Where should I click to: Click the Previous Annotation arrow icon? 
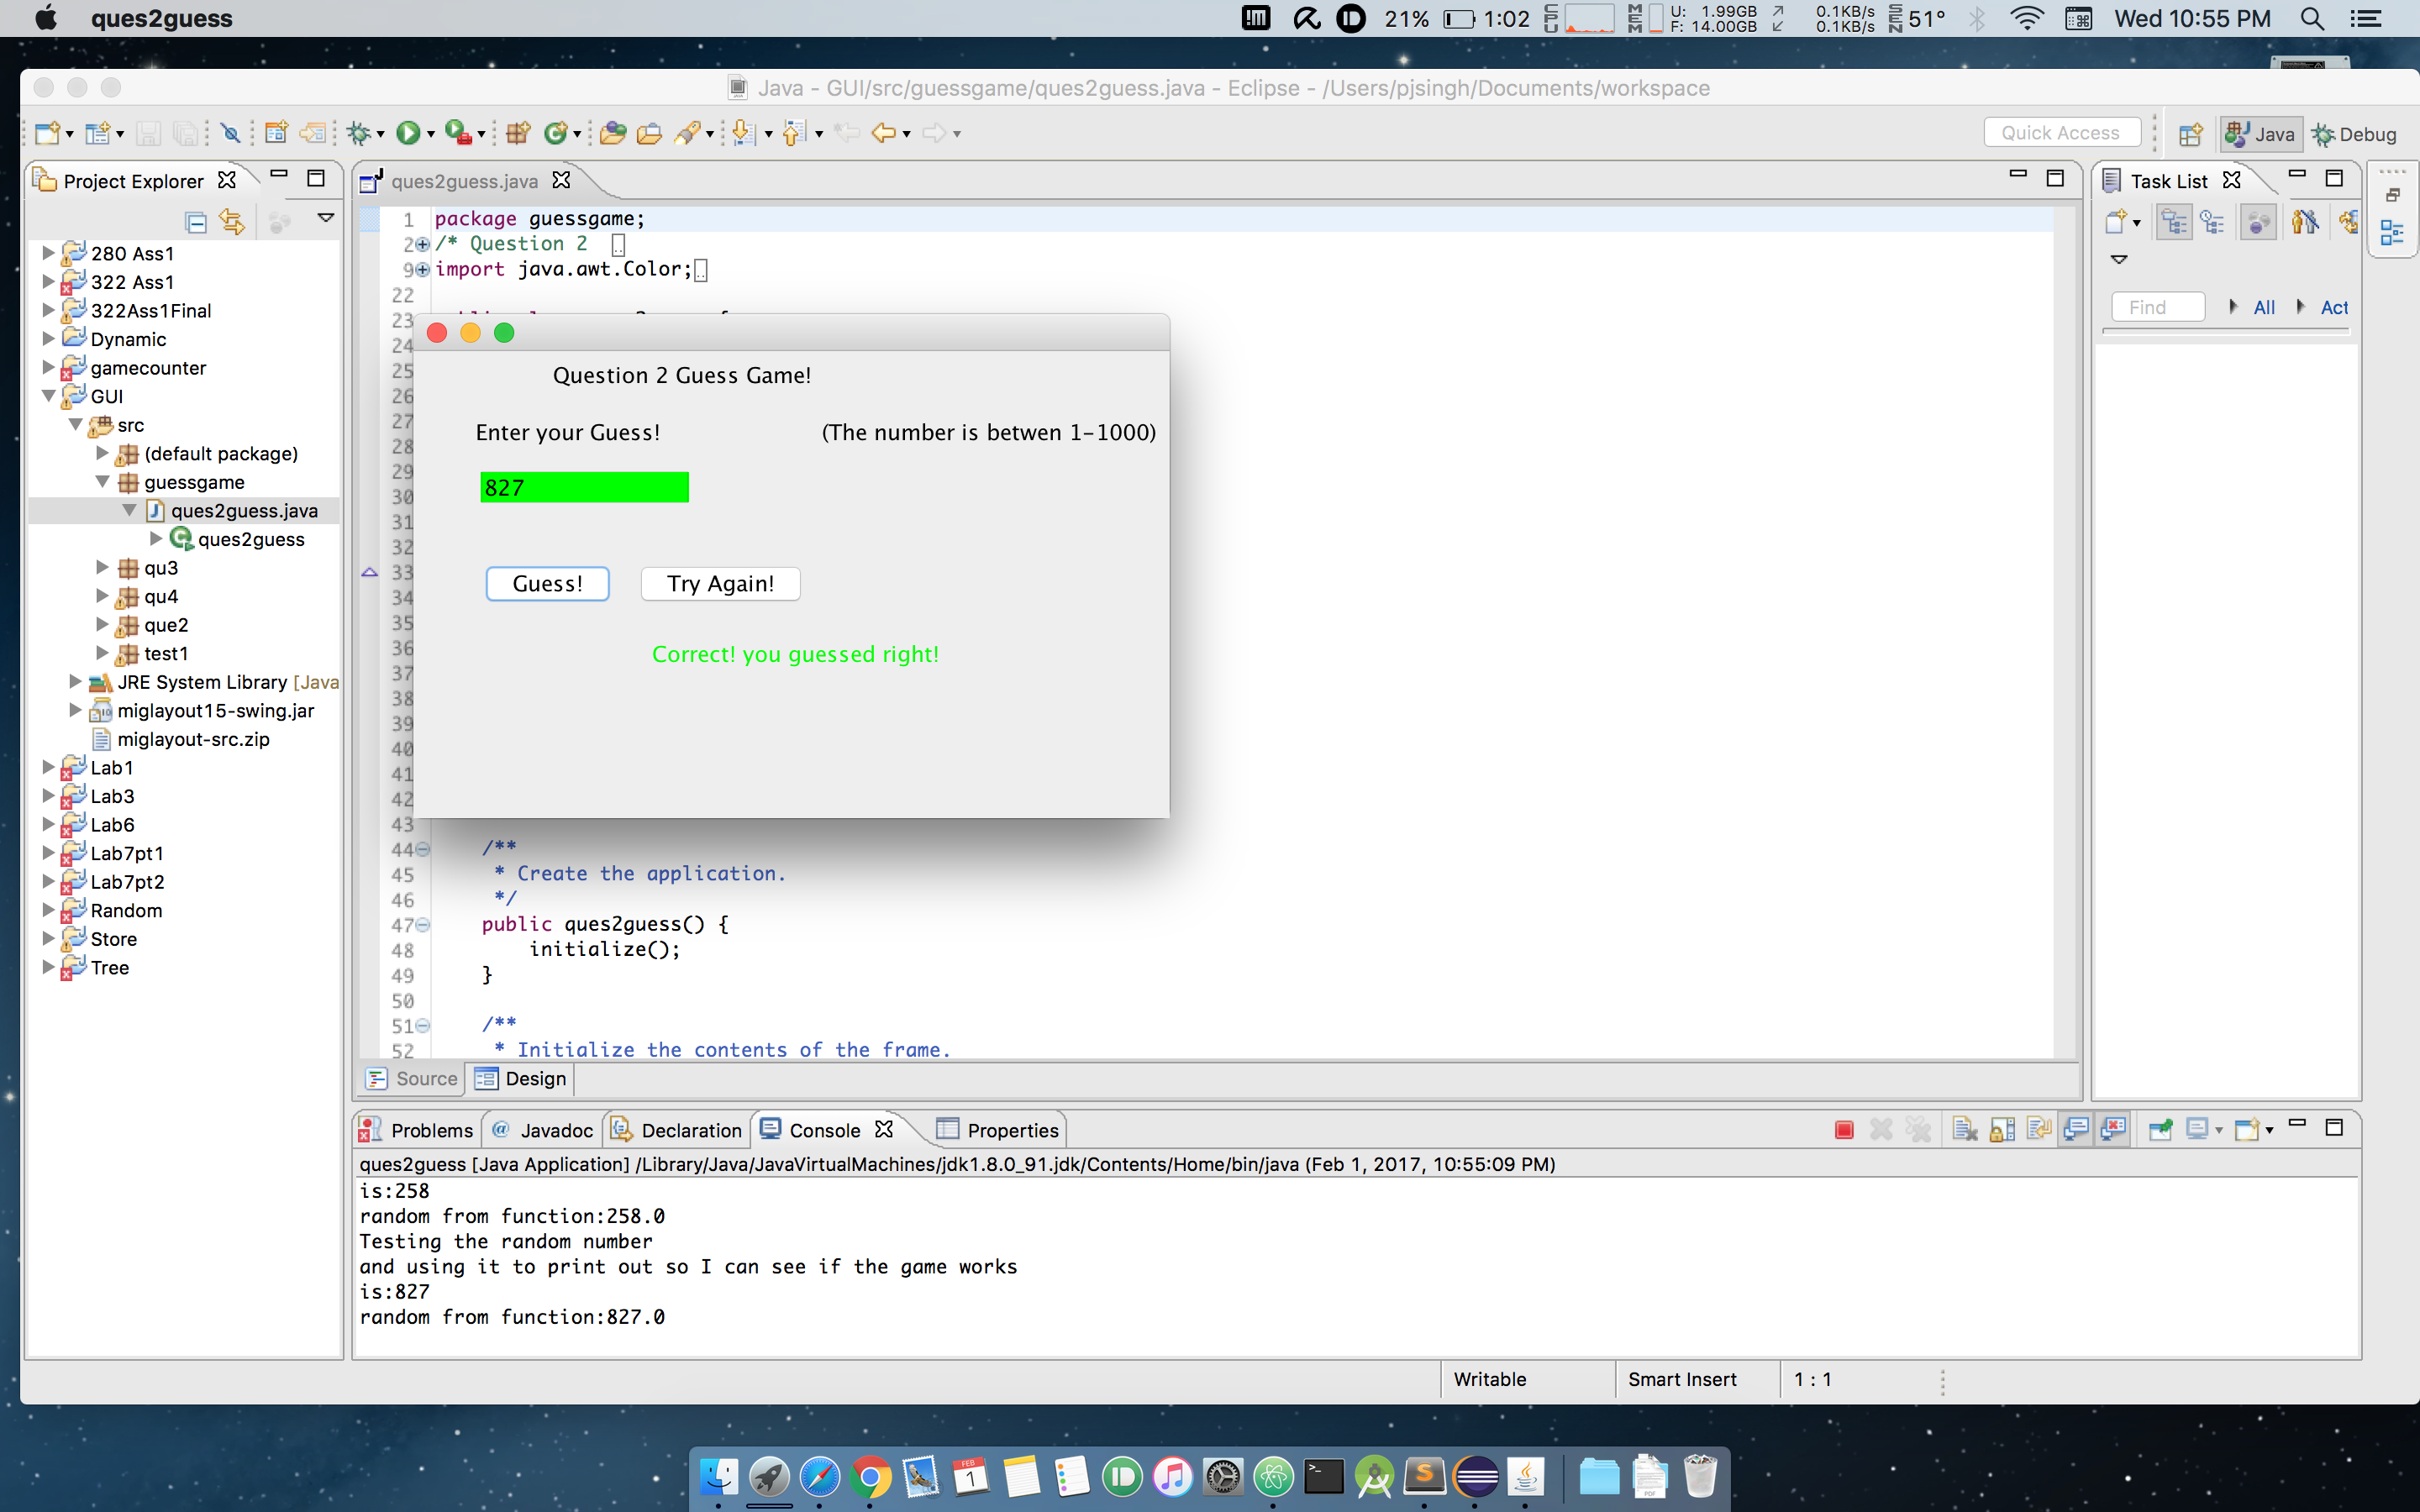(x=794, y=133)
